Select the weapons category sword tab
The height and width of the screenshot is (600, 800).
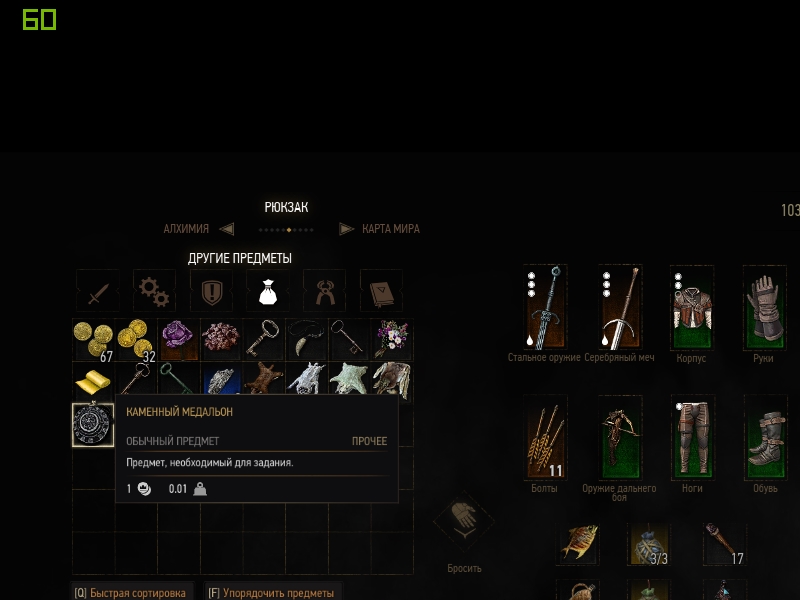click(98, 291)
